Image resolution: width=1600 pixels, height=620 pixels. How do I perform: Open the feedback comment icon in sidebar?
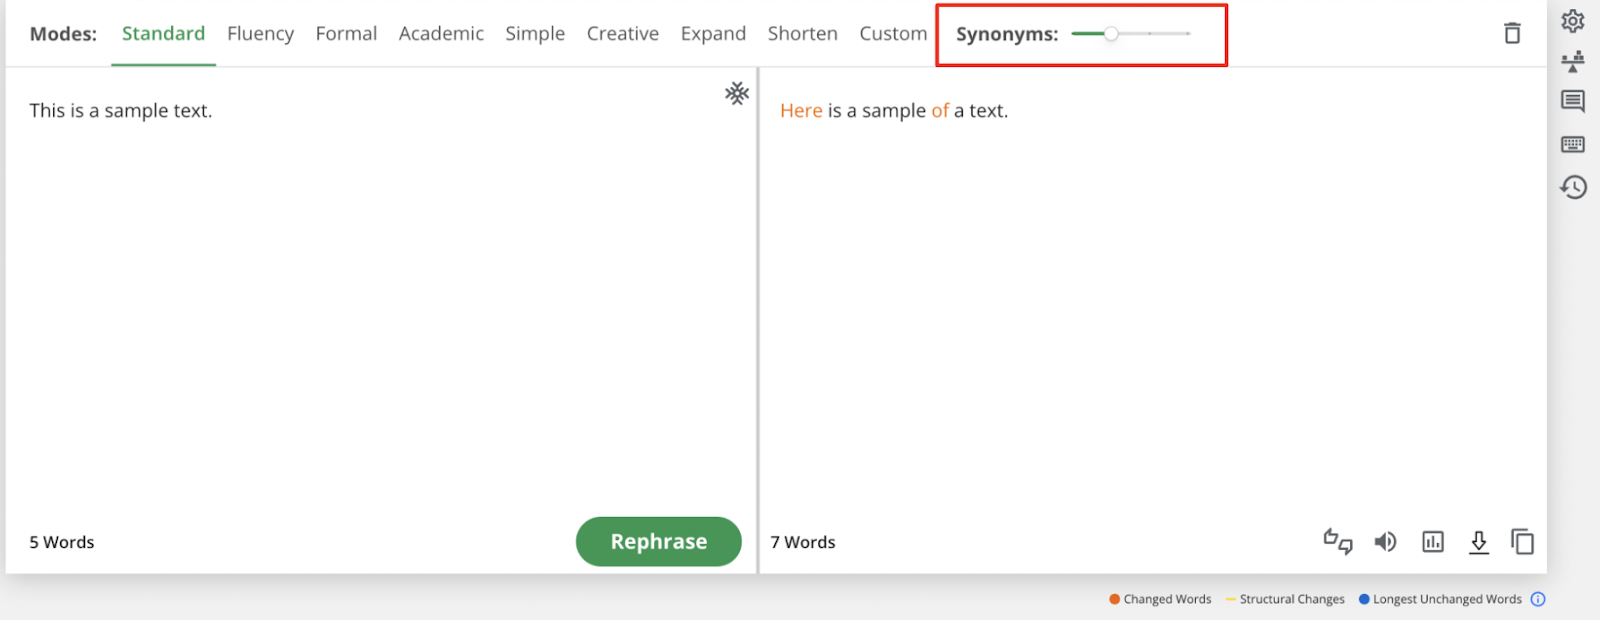[1573, 101]
